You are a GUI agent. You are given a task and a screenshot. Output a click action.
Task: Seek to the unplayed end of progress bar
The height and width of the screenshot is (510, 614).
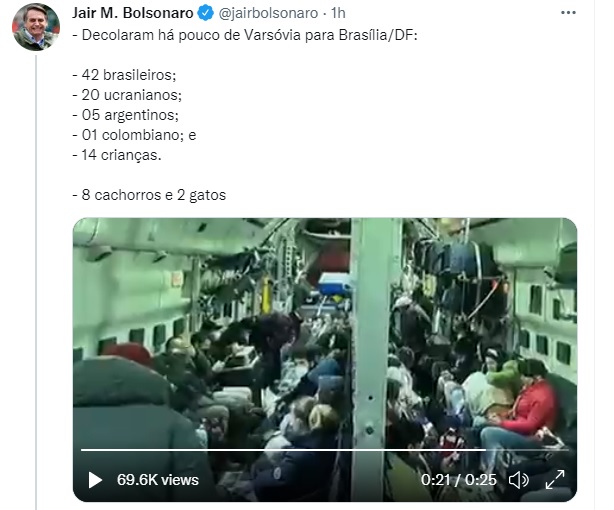(x=527, y=450)
